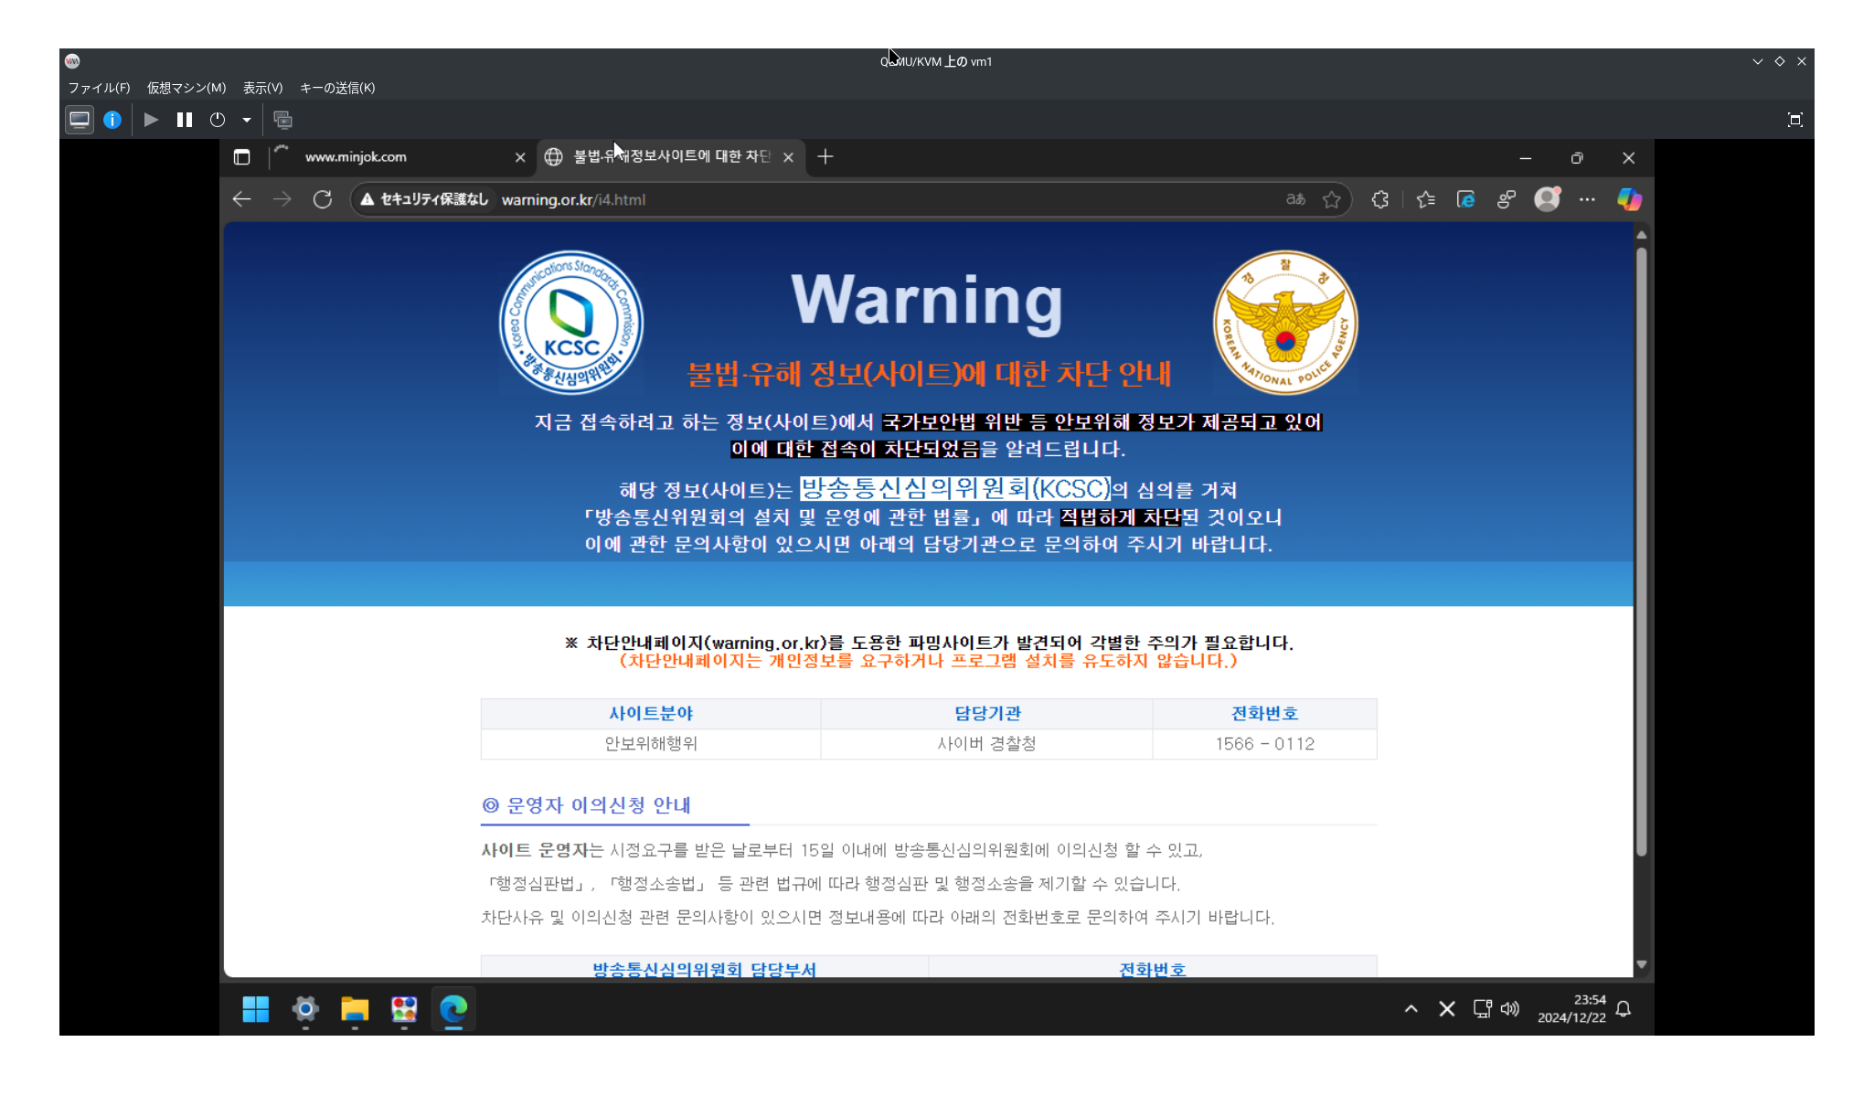Click the virt-manager graphical console monitor icon

[x=79, y=120]
